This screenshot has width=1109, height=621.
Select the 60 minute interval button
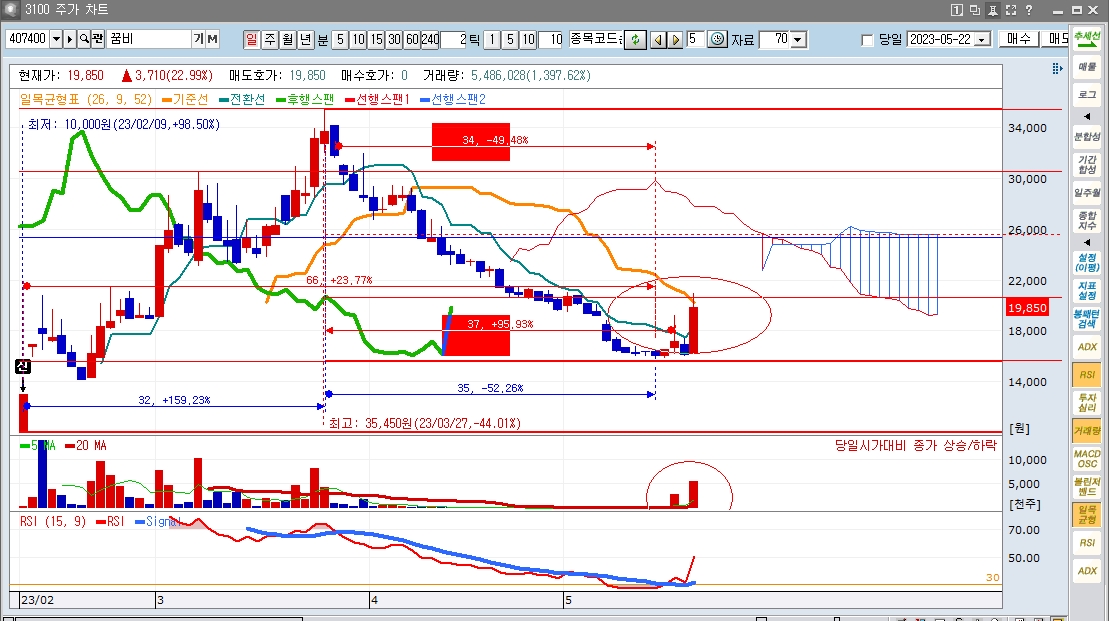pyautogui.click(x=412, y=39)
